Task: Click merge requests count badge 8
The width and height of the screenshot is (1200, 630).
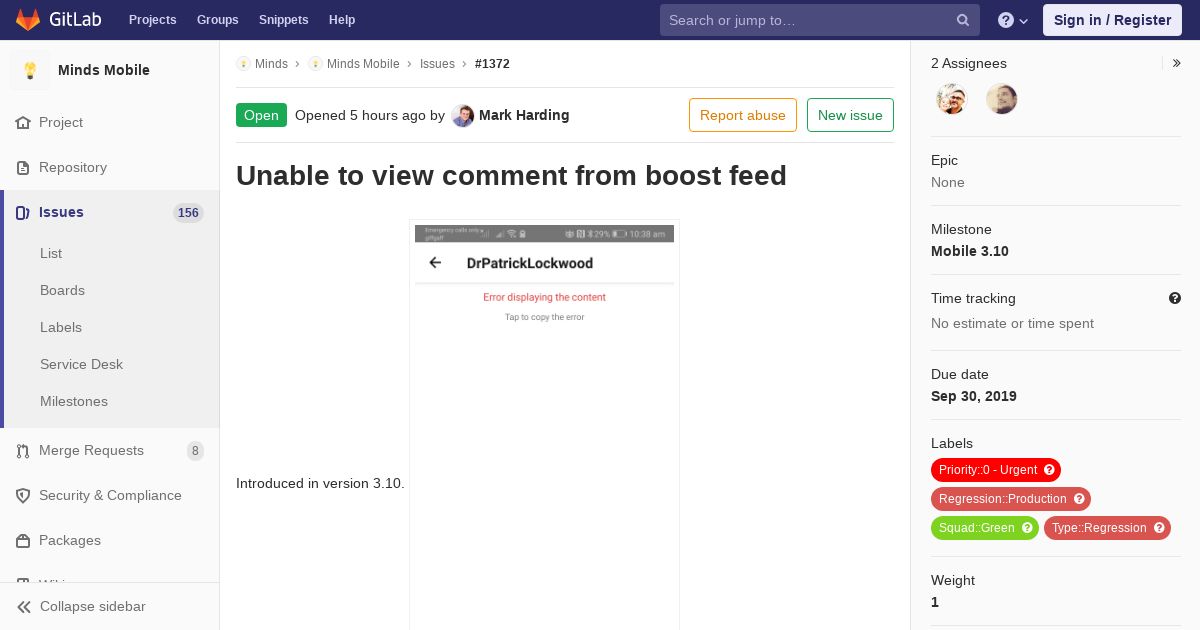Action: 195,451
